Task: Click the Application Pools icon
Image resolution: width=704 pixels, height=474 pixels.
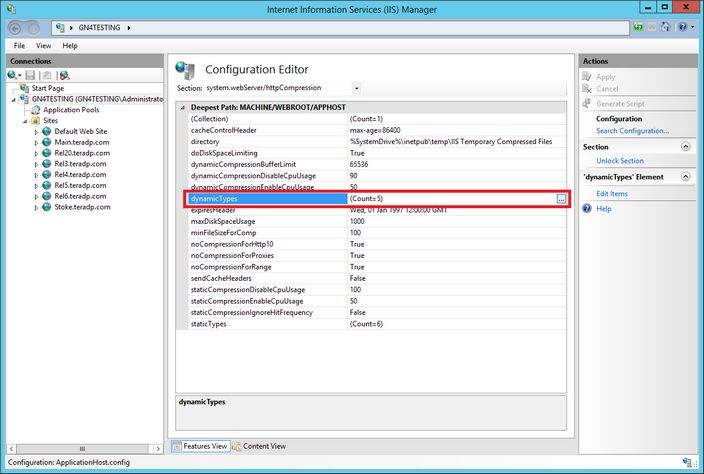Action: 35,110
